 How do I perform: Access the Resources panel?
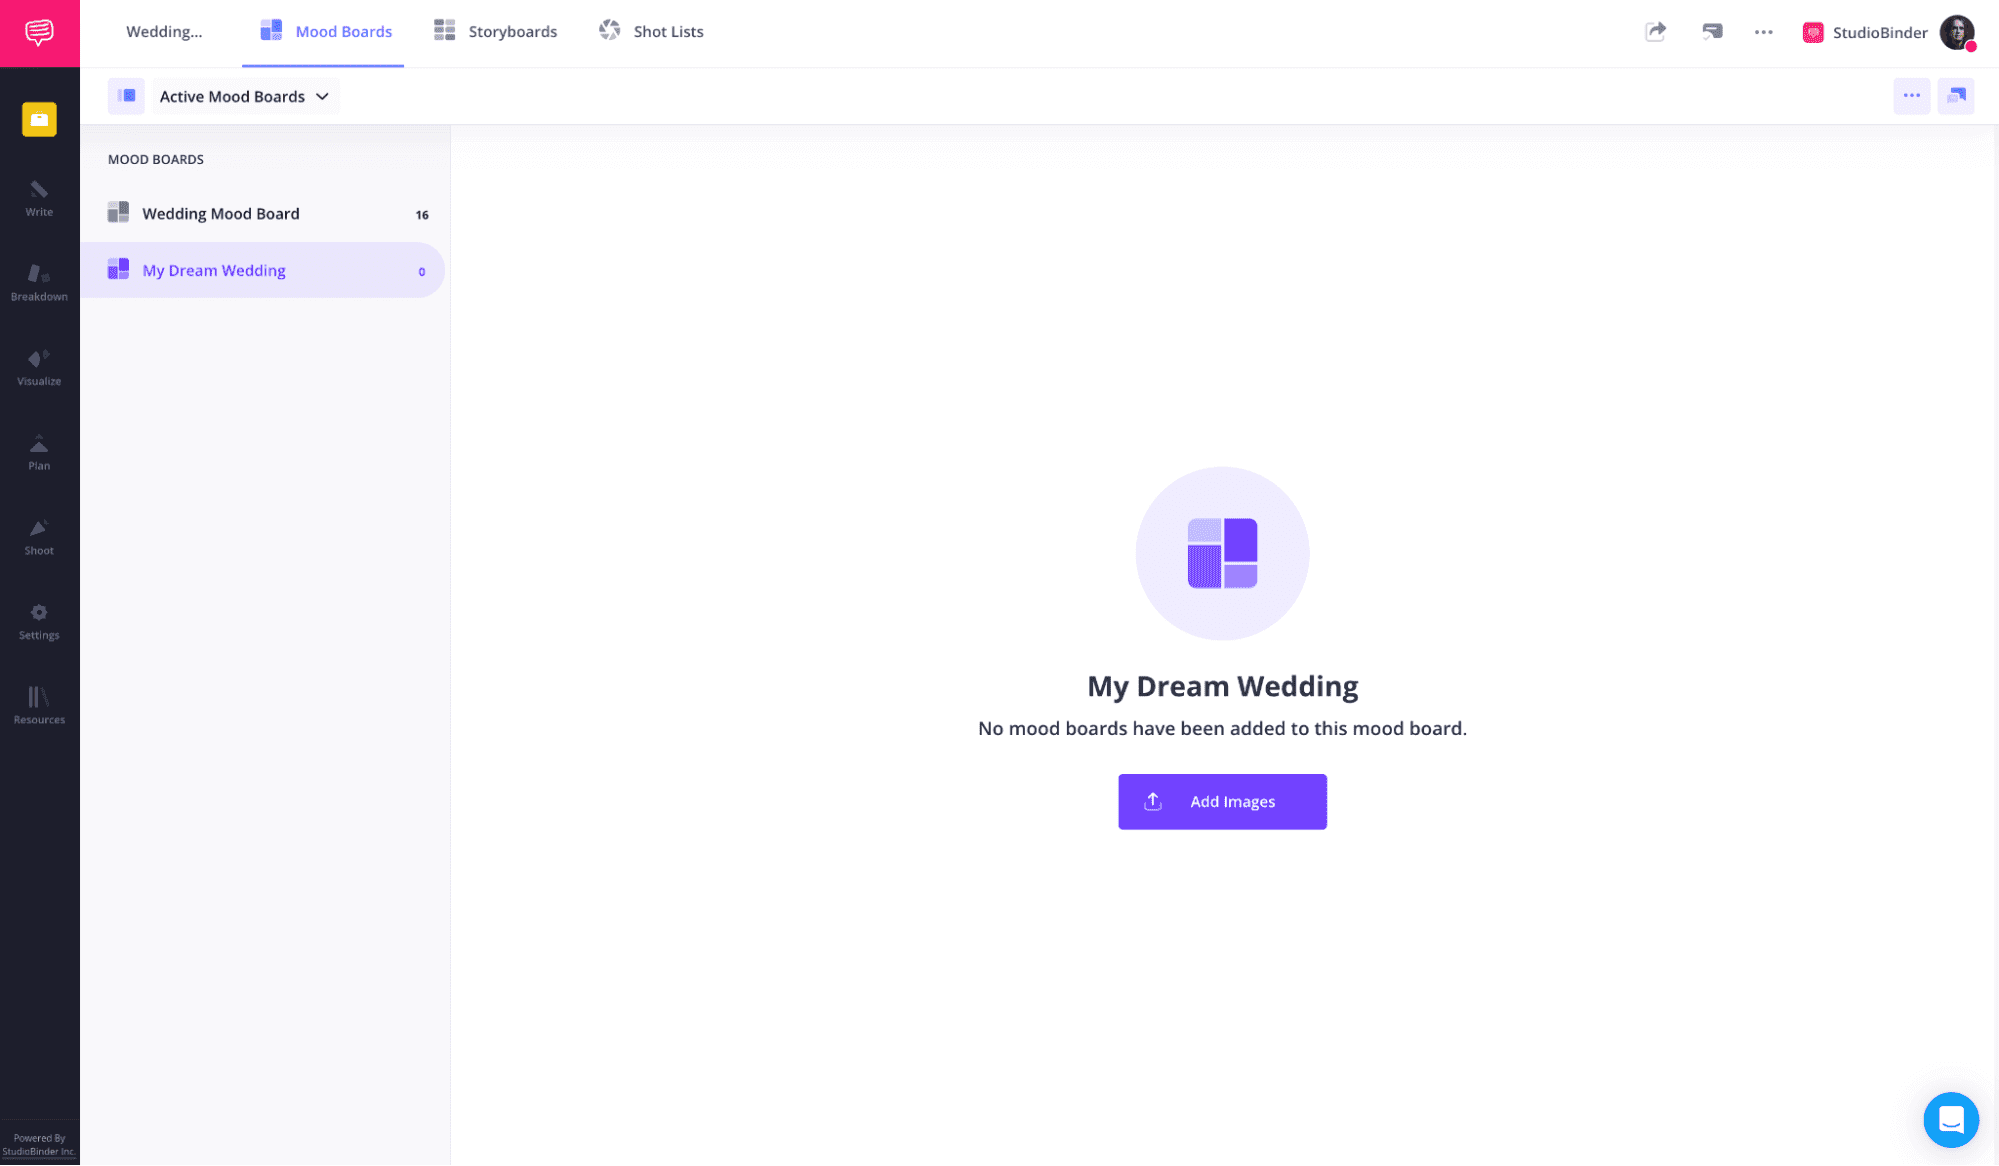coord(37,705)
